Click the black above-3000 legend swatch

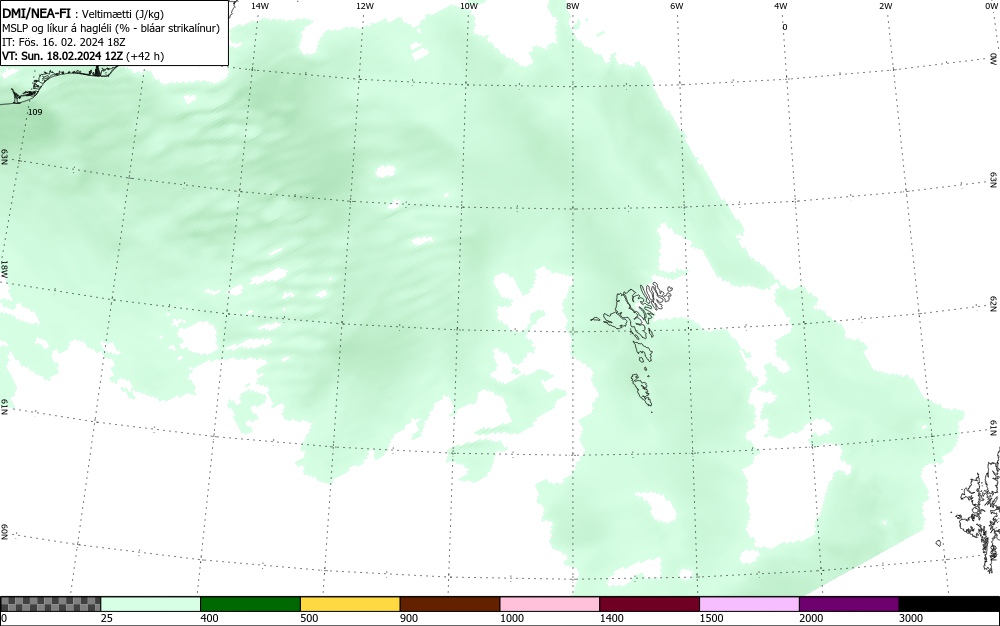pyautogui.click(x=949, y=604)
